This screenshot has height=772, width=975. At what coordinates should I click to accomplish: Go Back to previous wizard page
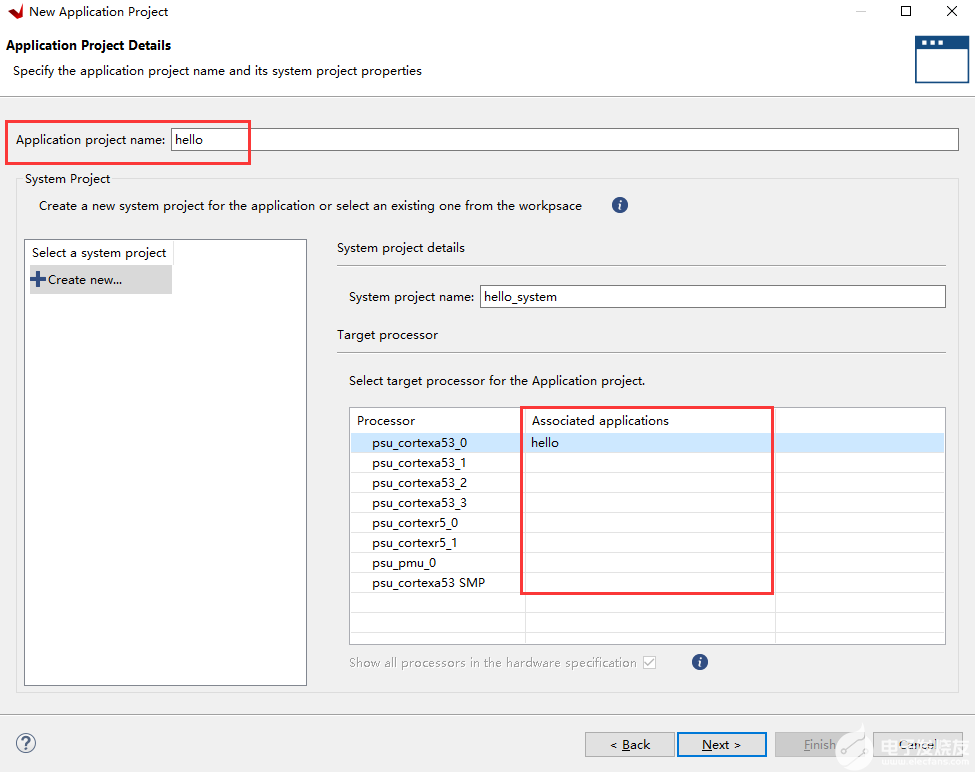[630, 745]
